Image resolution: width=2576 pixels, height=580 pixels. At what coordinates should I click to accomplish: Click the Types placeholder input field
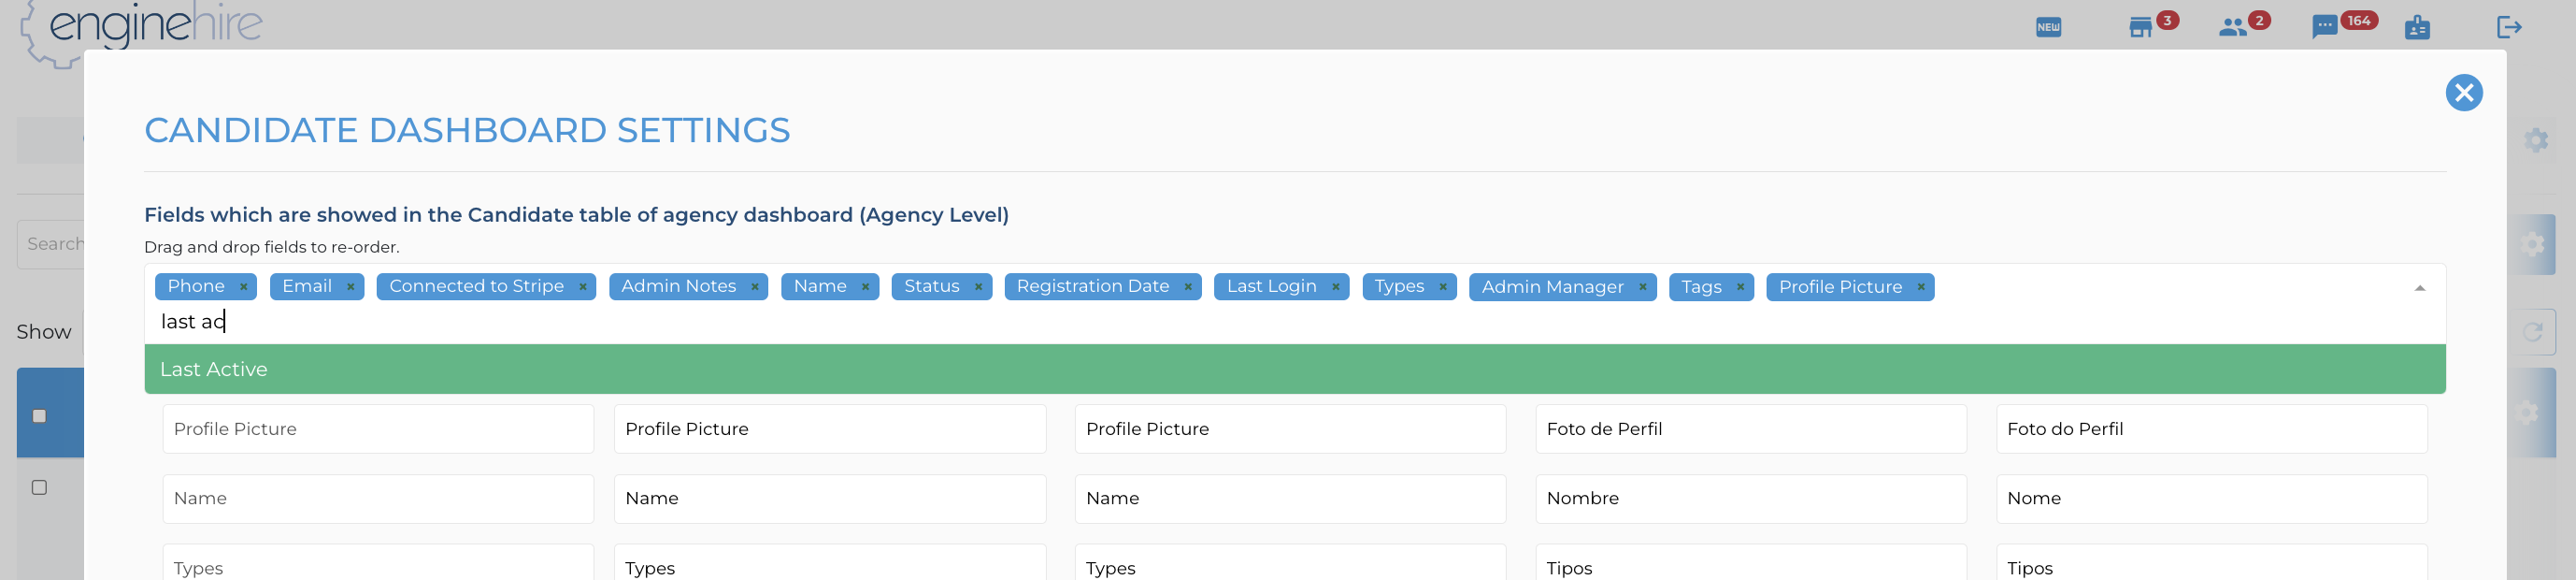378,563
